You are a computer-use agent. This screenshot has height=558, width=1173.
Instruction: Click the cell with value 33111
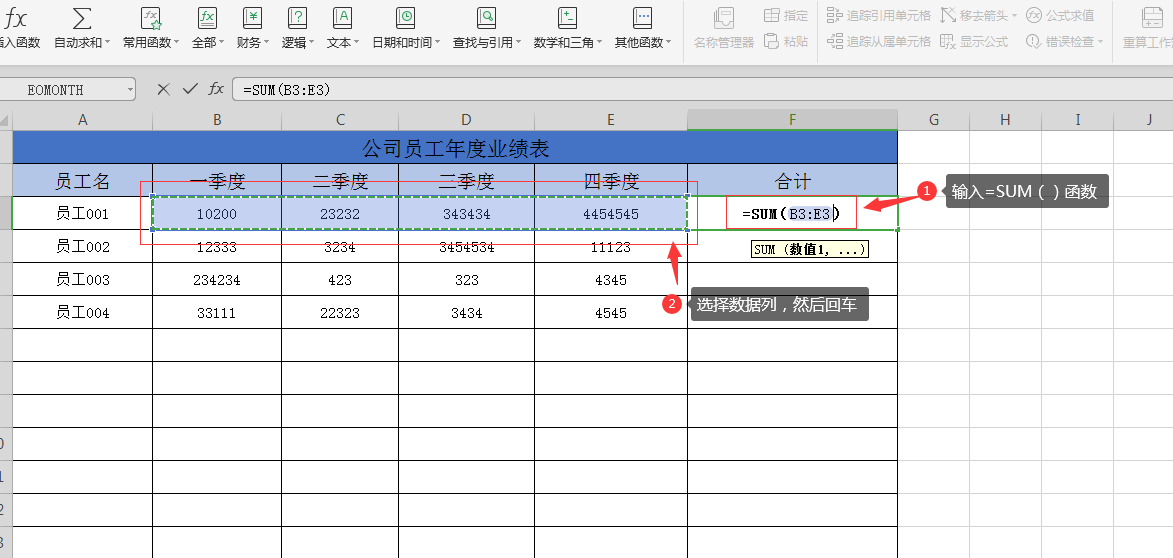(217, 312)
